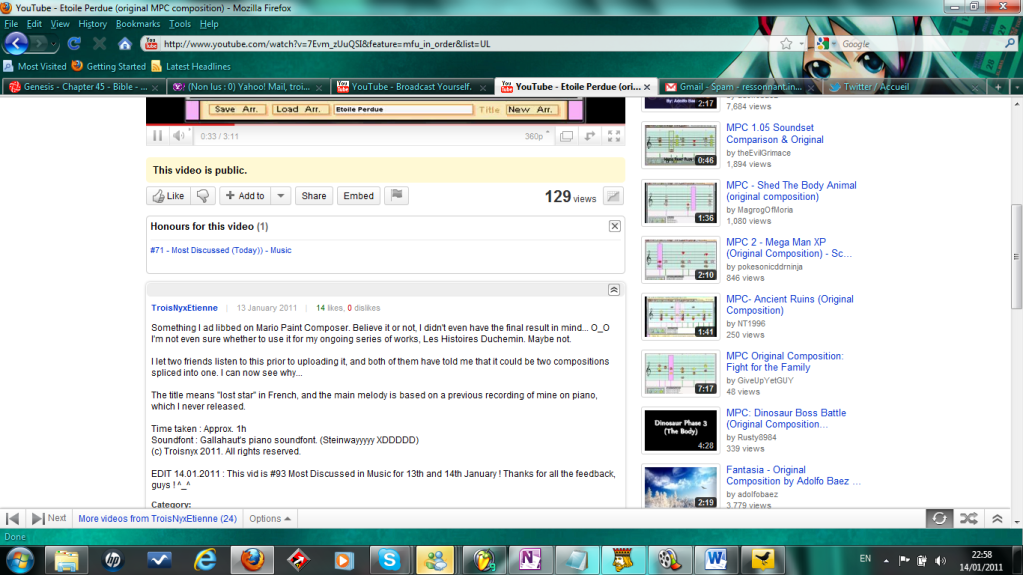The image size is (1023, 575).
Task: Like this video
Action: point(168,196)
